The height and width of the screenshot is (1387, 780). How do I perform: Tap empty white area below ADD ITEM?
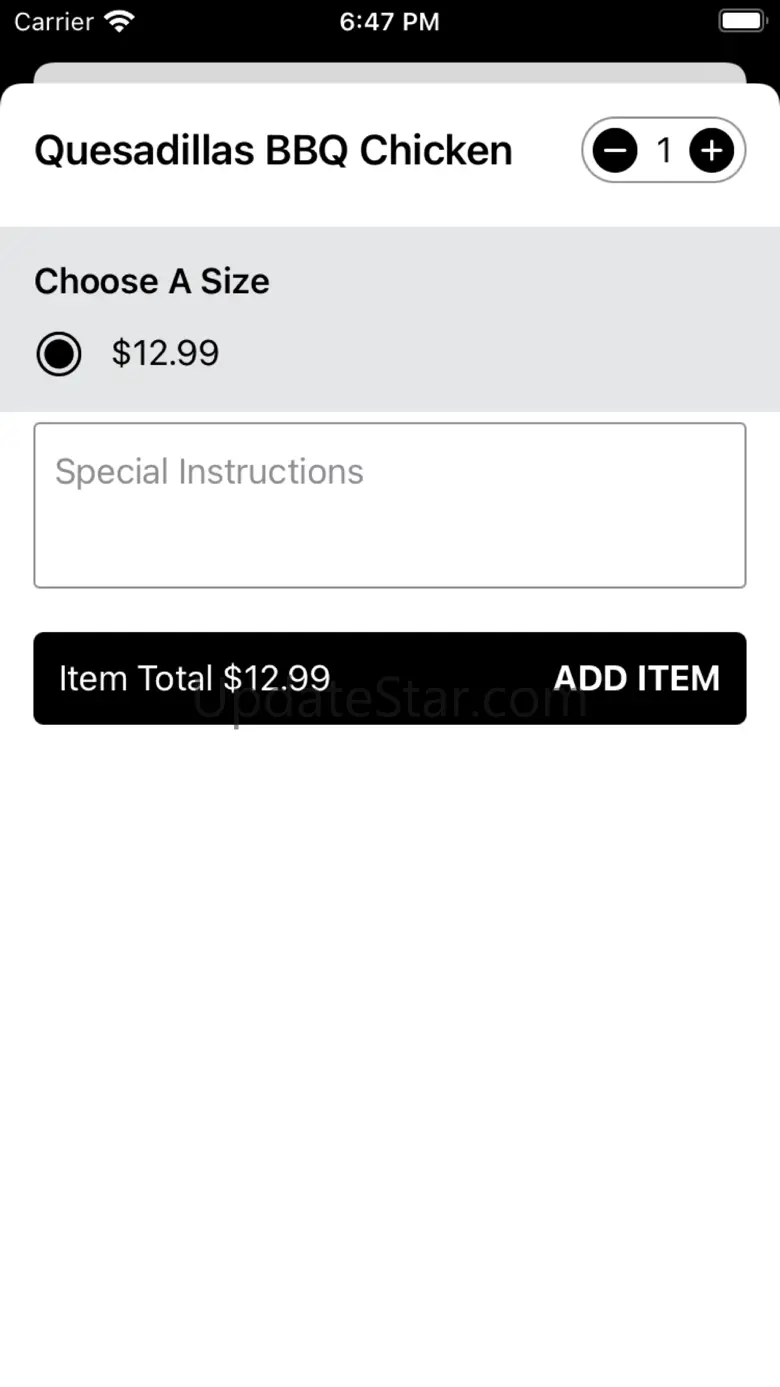pos(390,1000)
